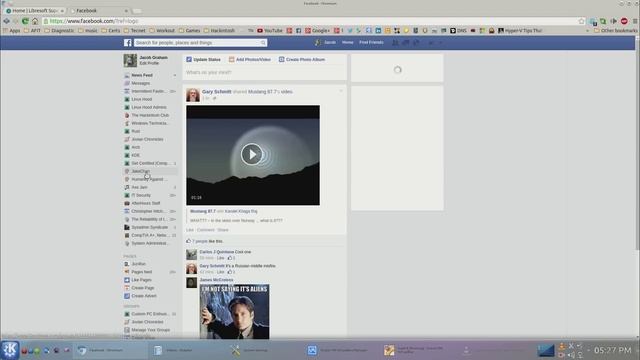Image resolution: width=640 pixels, height=360 pixels.
Task: Click the browser back arrow
Action: click(x=7, y=21)
